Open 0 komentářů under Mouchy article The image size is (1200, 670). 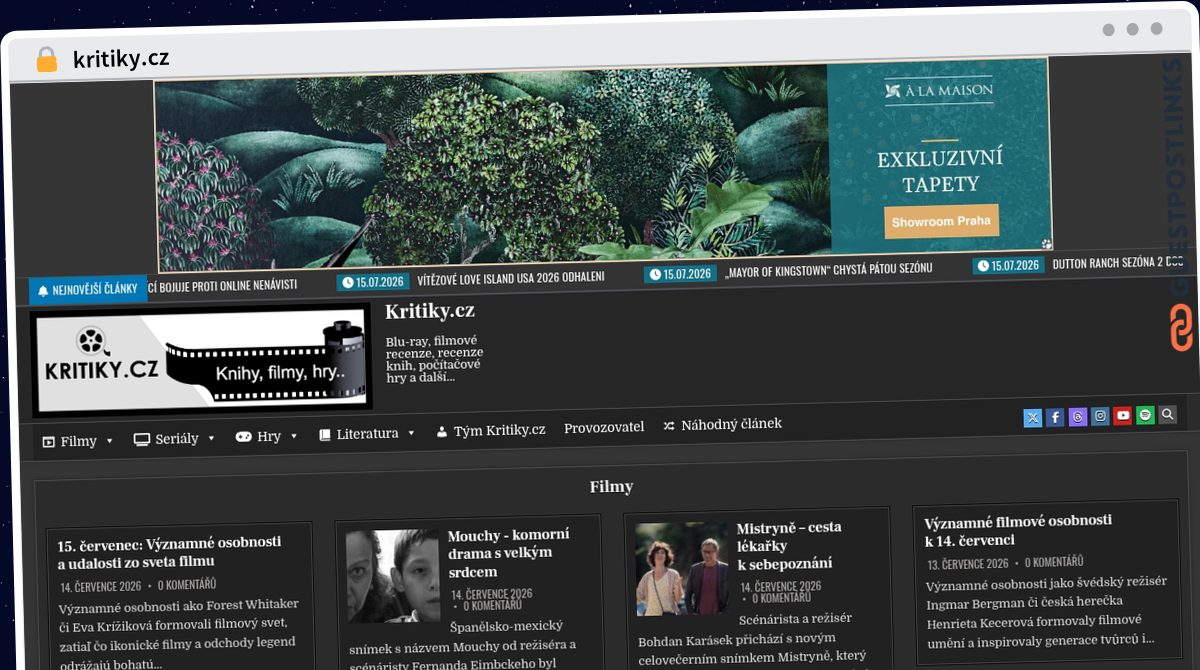tap(492, 605)
